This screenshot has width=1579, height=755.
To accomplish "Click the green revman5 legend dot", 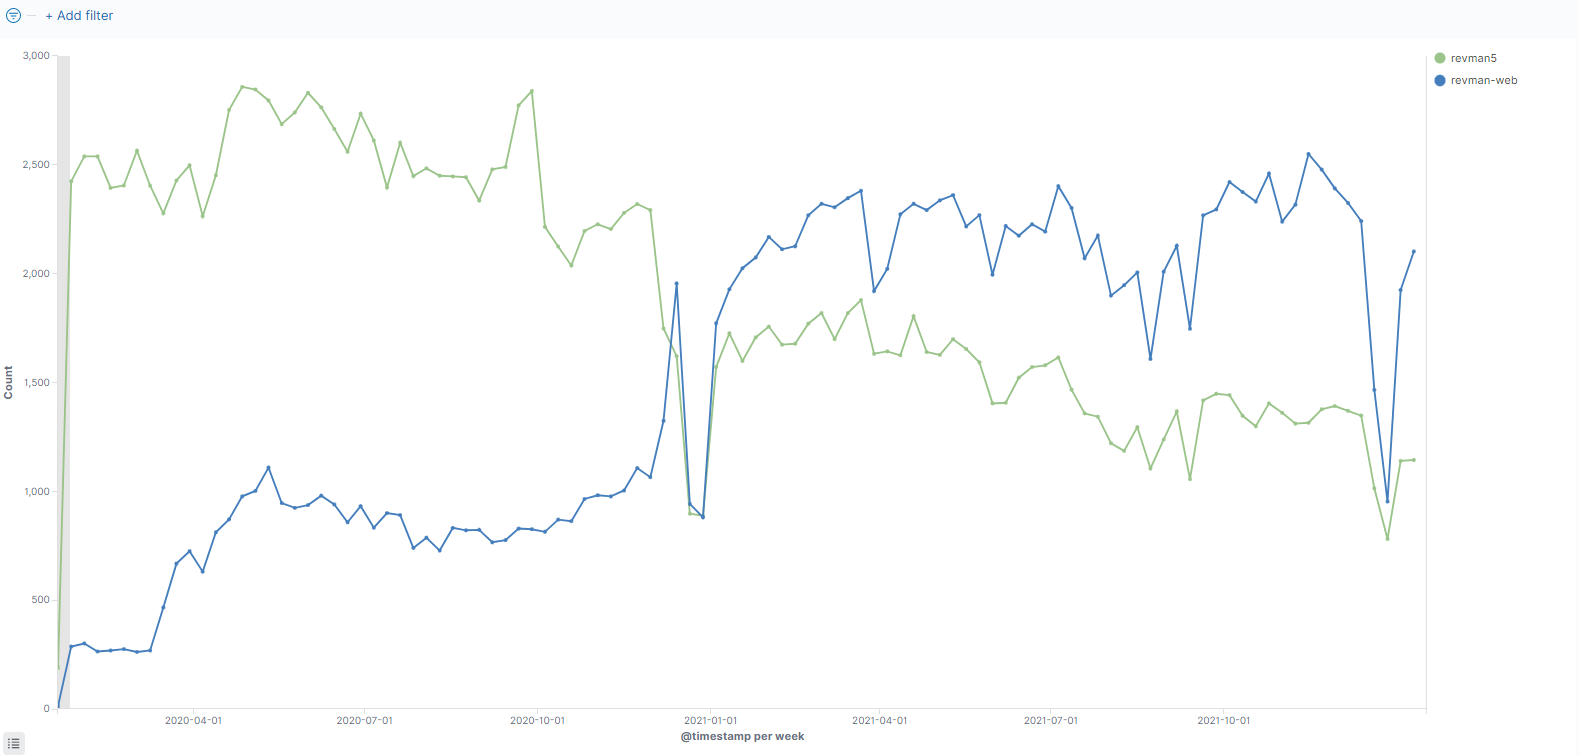I will [x=1440, y=58].
